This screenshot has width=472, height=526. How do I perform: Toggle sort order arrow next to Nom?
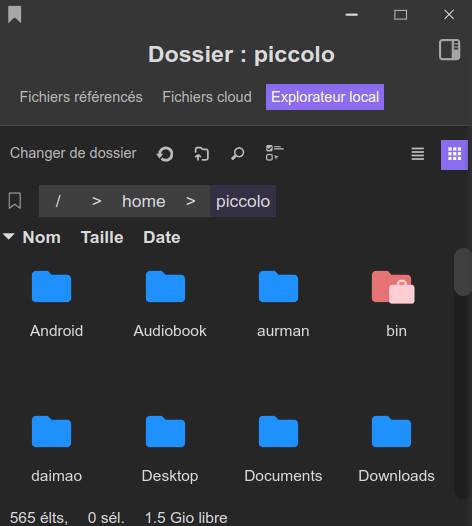pyautogui.click(x=8, y=236)
